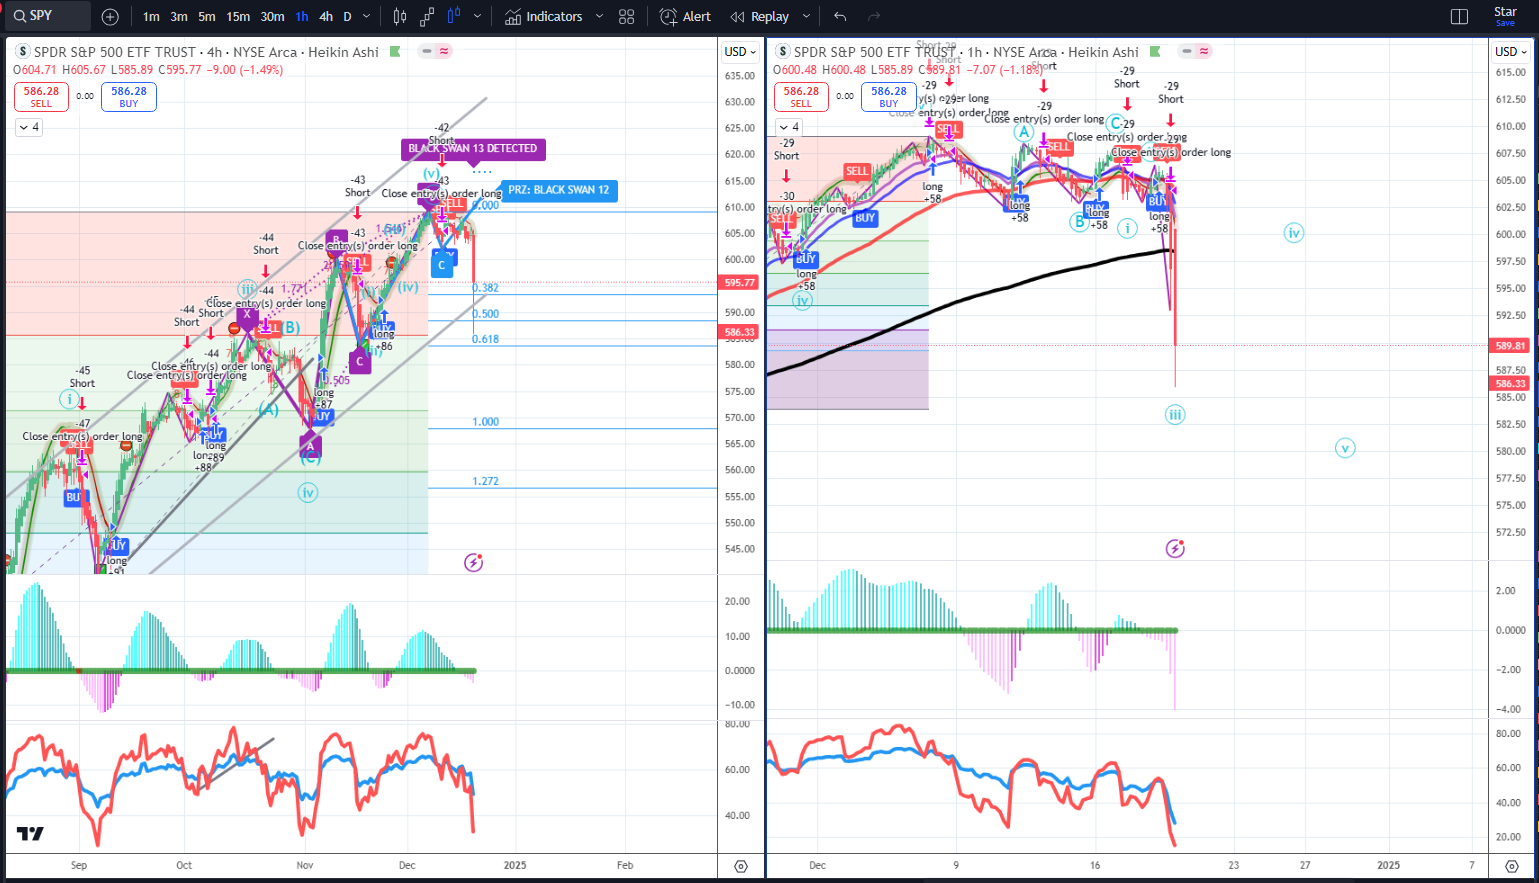Image resolution: width=1539 pixels, height=883 pixels.
Task: Select the 1.000 Fibonacci level label
Action: point(485,422)
